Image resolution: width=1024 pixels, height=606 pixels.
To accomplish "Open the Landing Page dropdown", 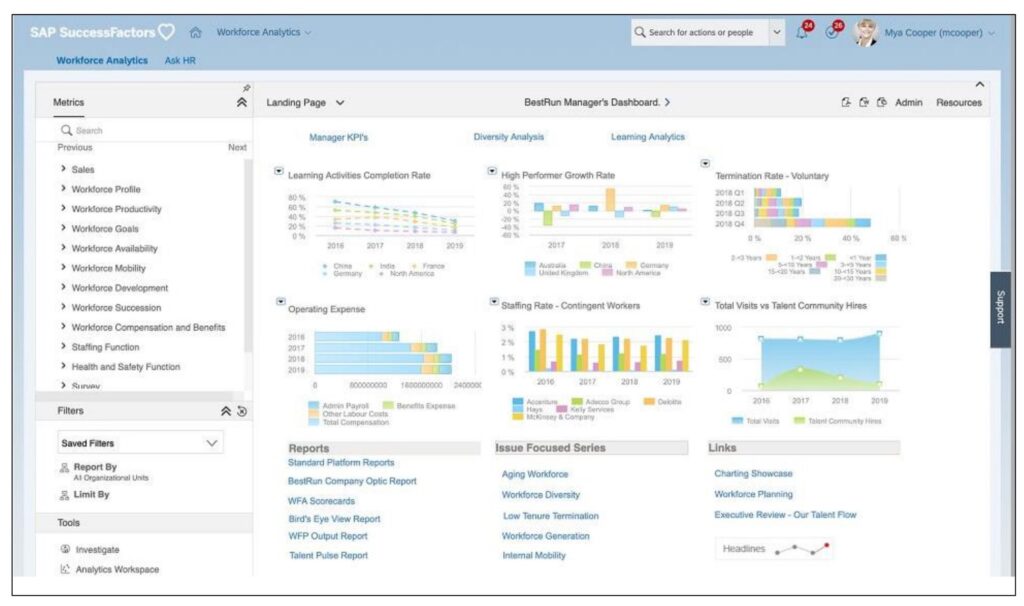I will (305, 103).
